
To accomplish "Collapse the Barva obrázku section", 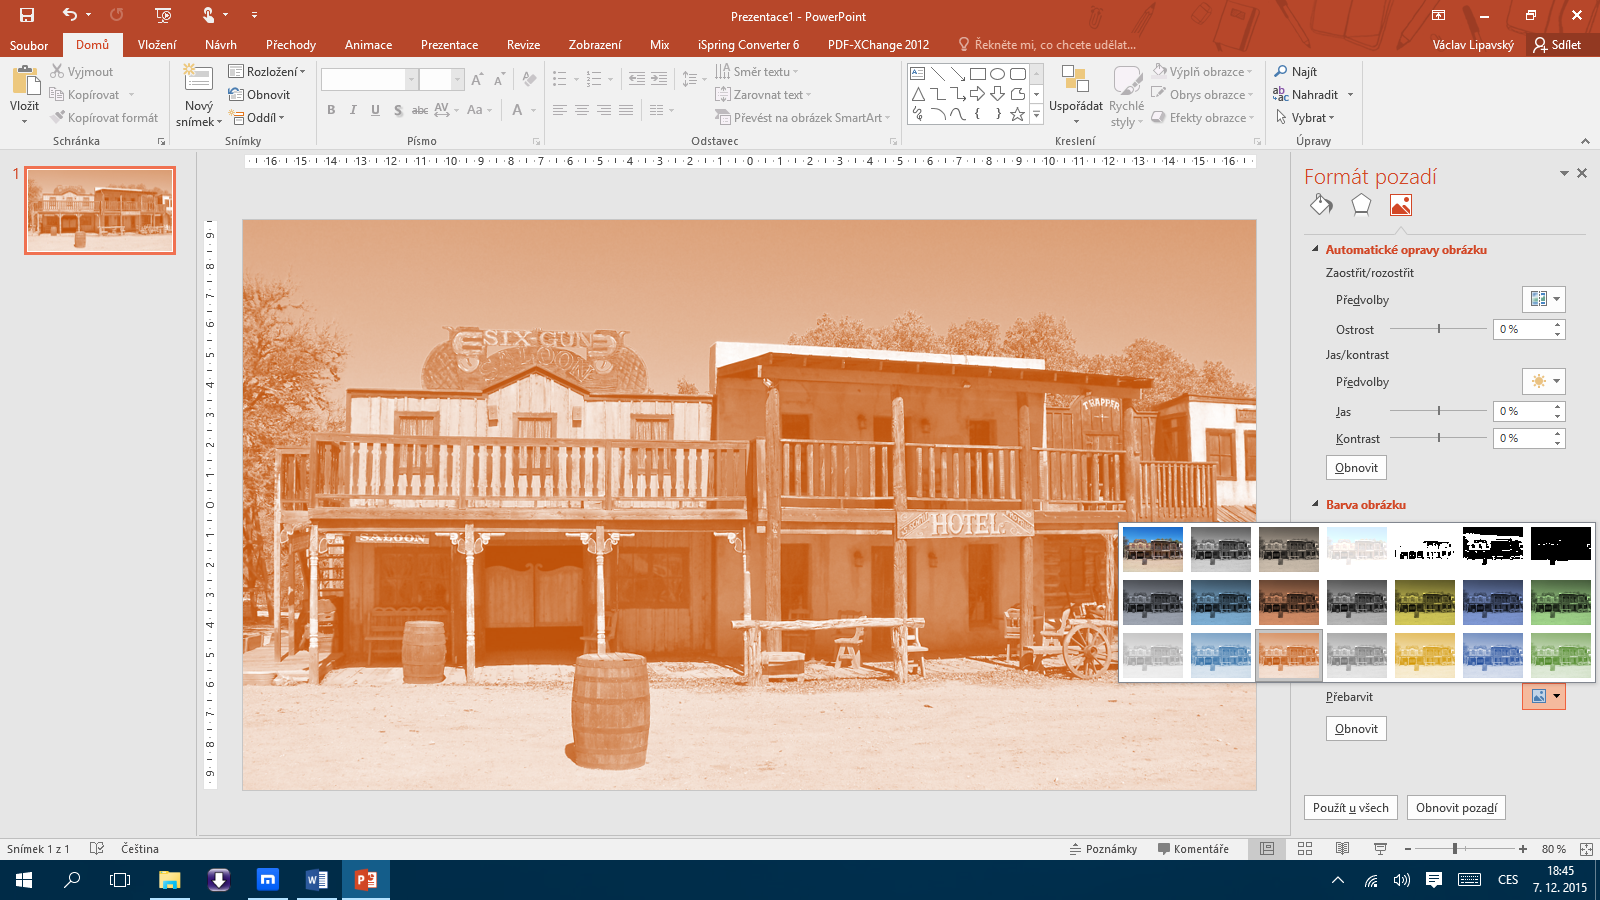I will point(1315,504).
